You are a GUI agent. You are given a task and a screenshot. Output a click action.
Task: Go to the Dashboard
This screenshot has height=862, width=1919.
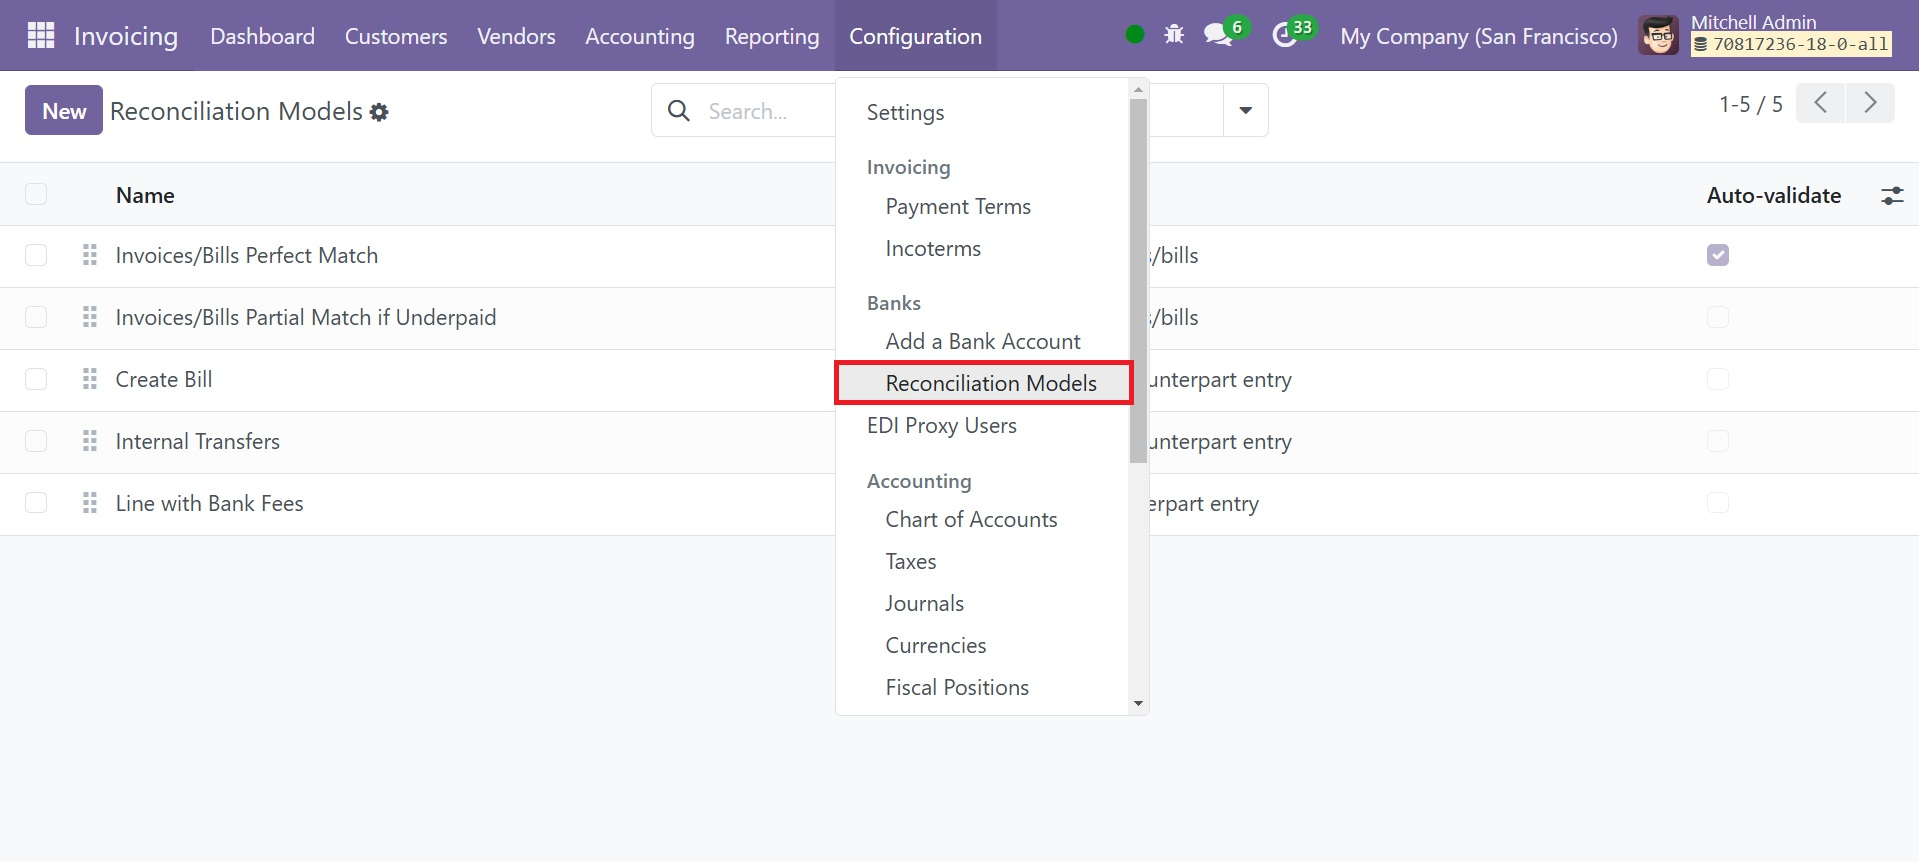point(262,36)
